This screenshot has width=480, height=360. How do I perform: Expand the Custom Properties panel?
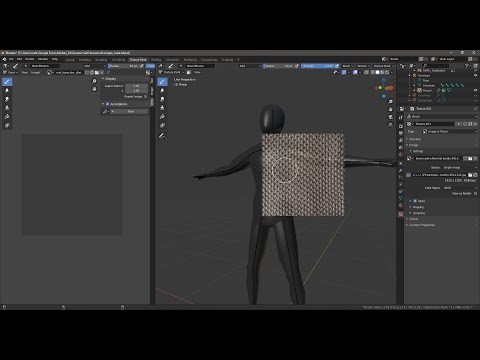point(421,225)
